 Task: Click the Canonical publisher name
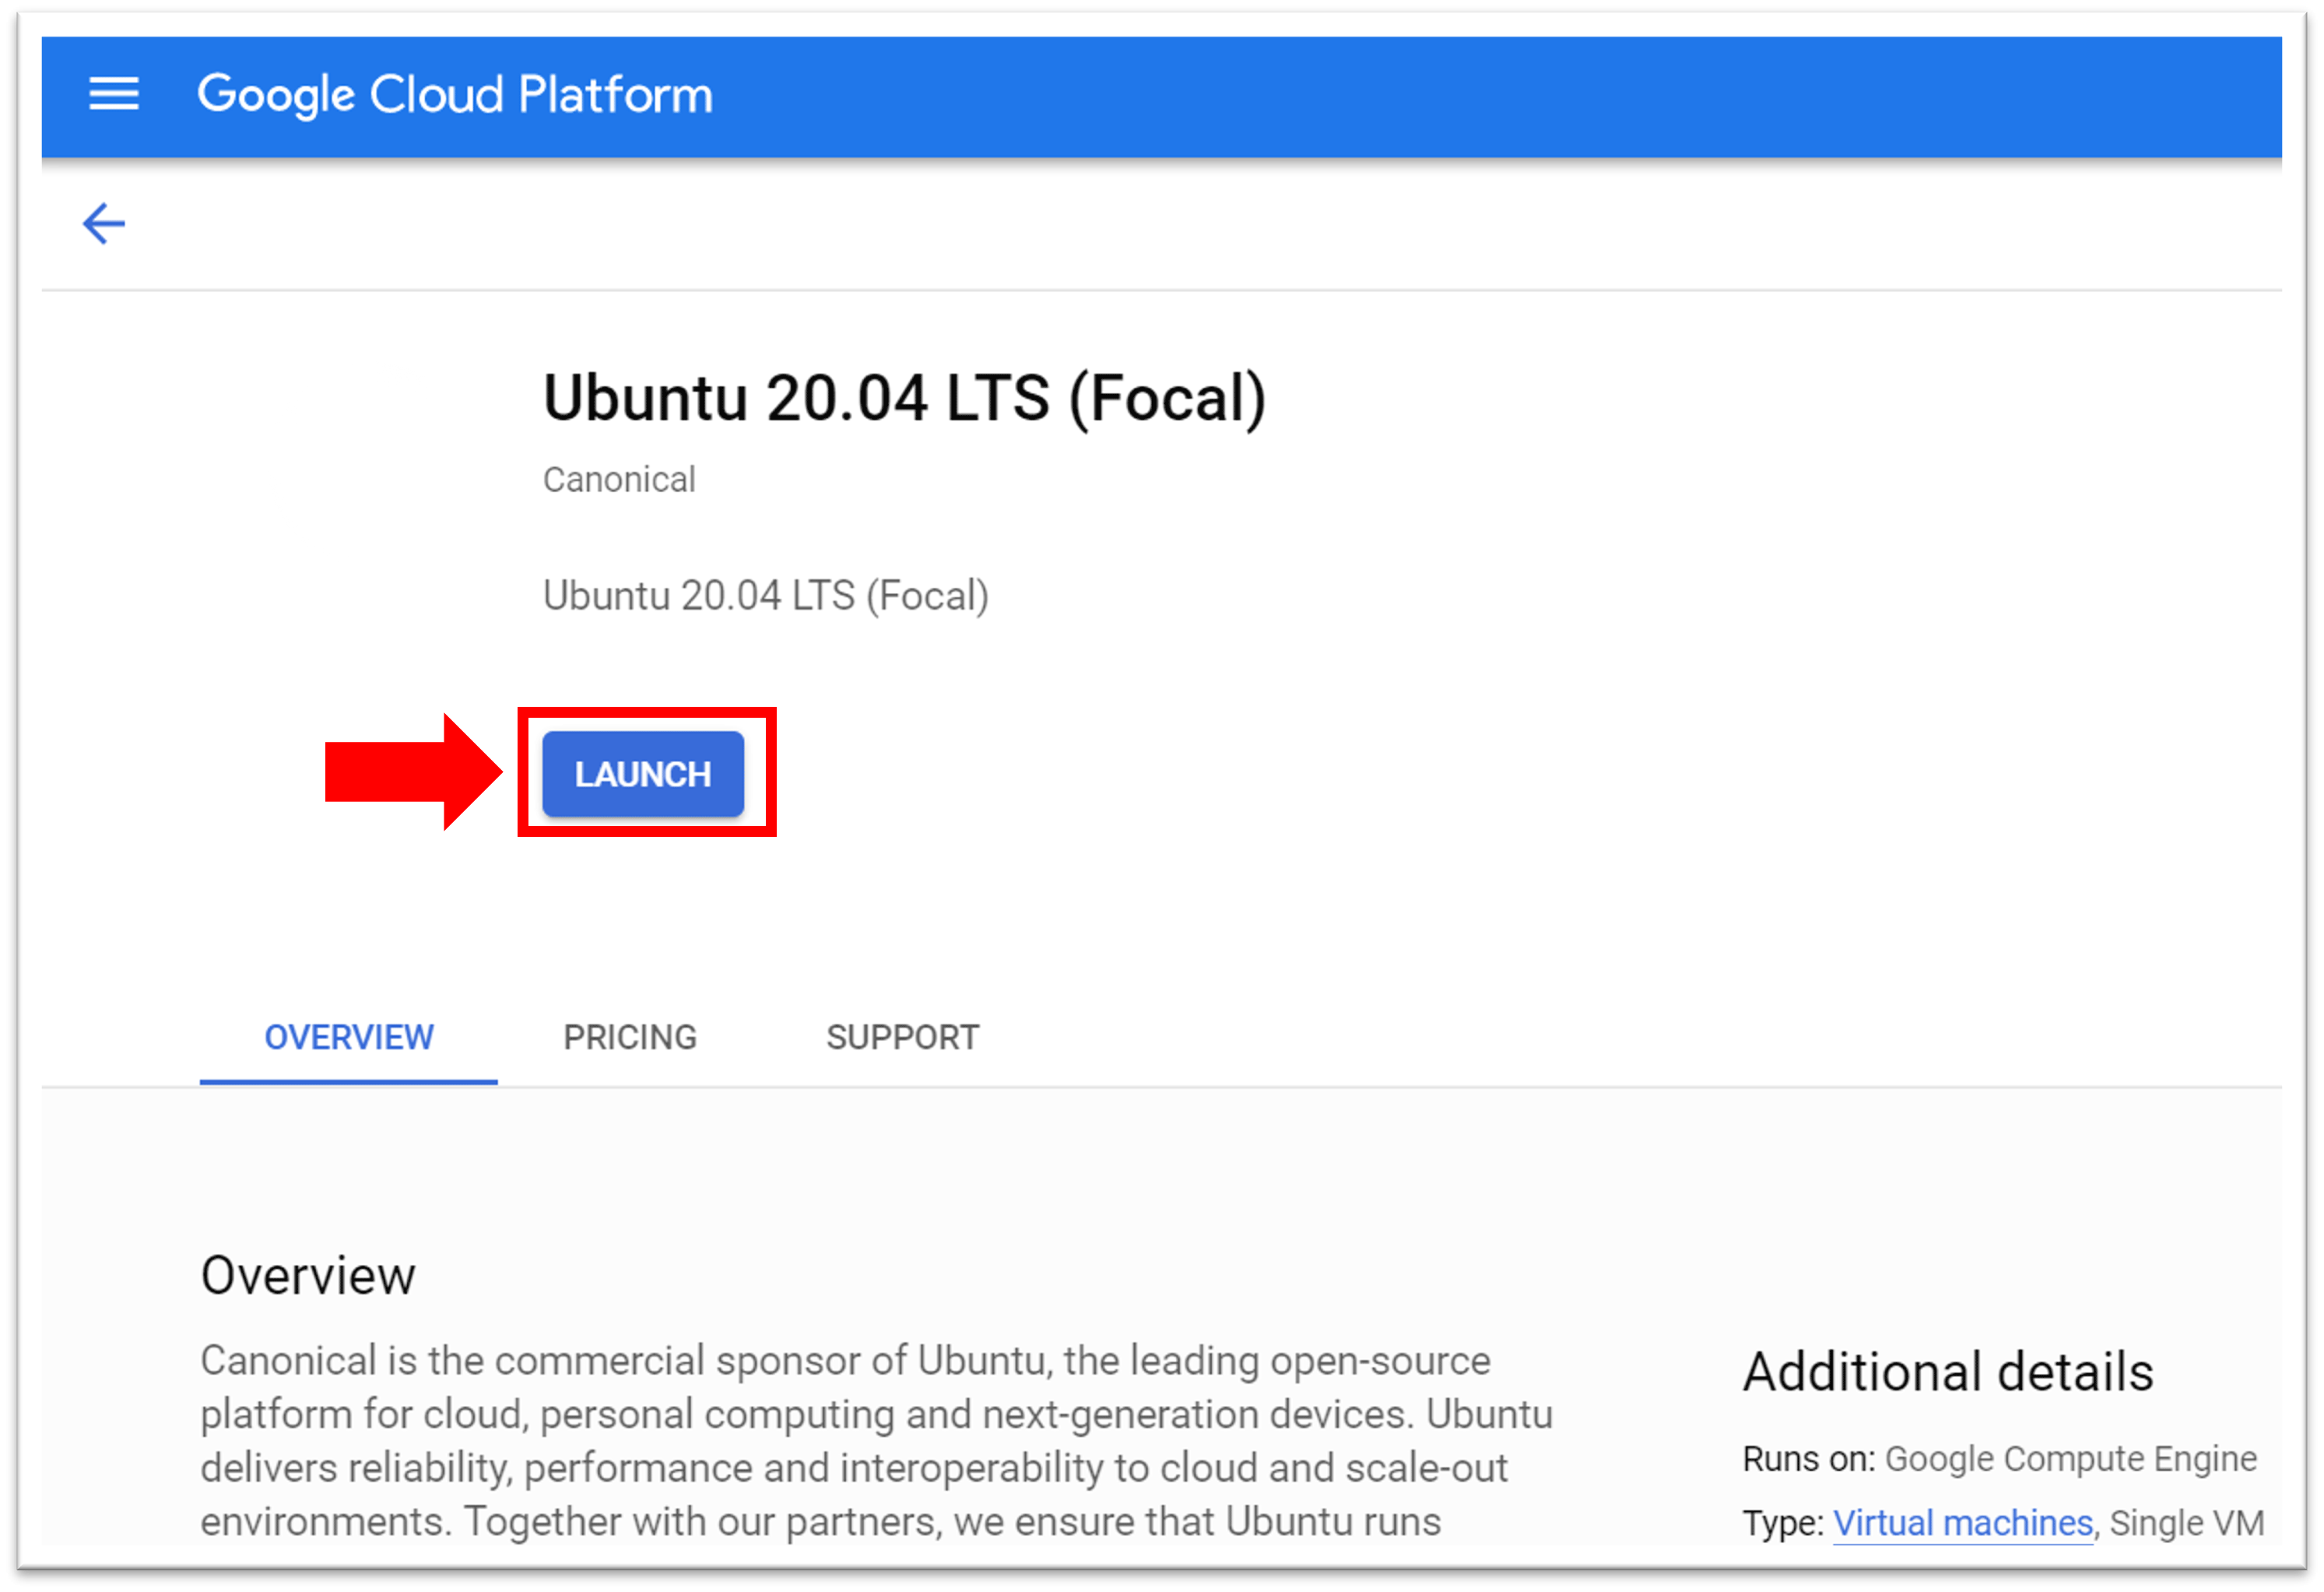(x=619, y=480)
